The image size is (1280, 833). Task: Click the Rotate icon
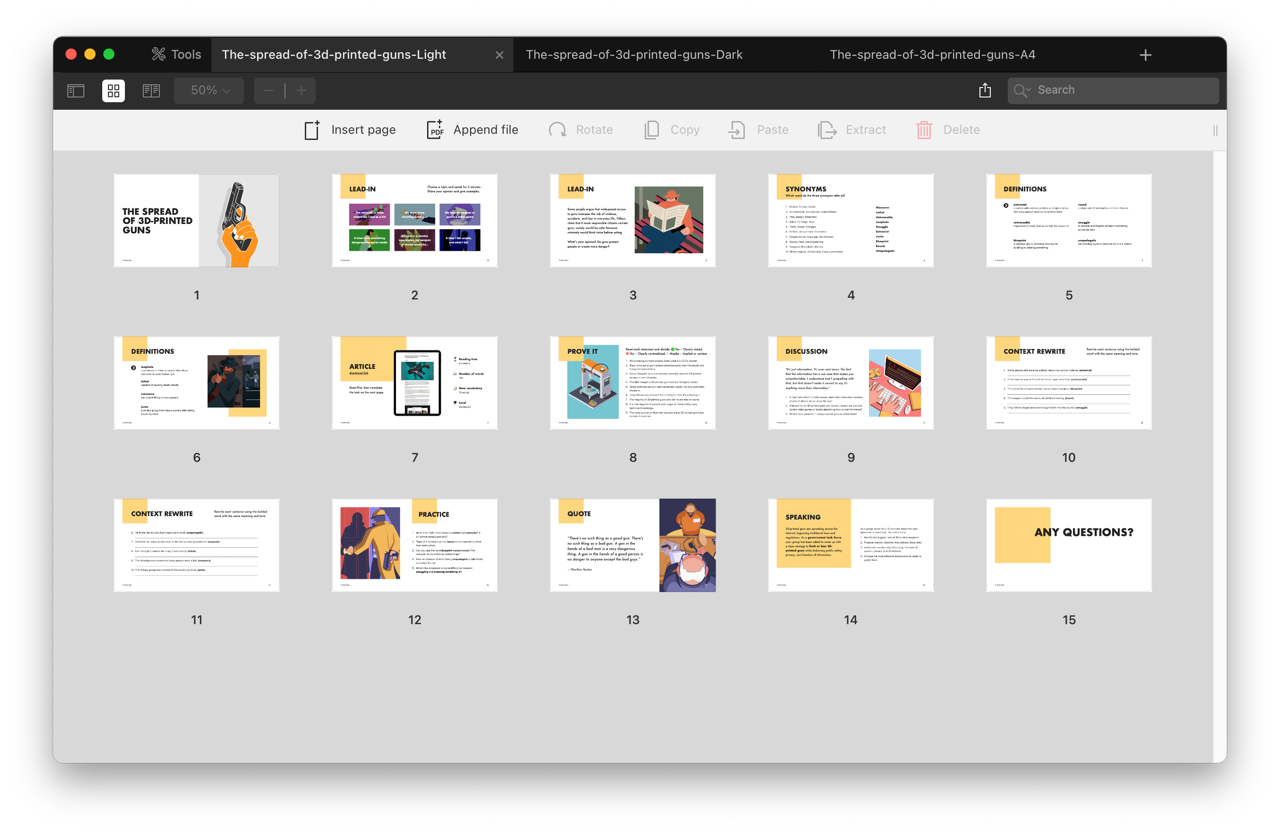click(x=558, y=130)
